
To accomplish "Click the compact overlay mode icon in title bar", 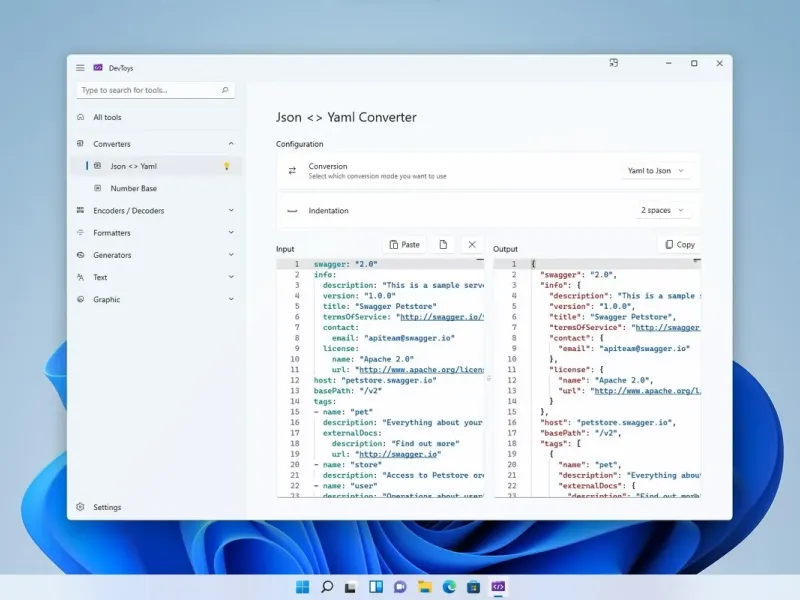I will [614, 63].
